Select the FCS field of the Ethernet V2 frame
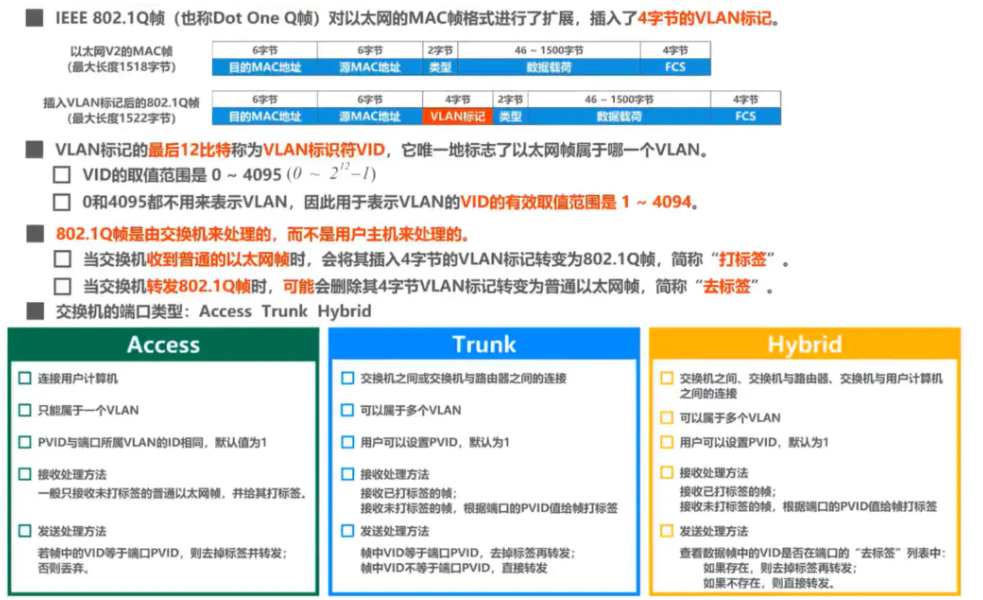The width and height of the screenshot is (983, 600). coord(675,67)
